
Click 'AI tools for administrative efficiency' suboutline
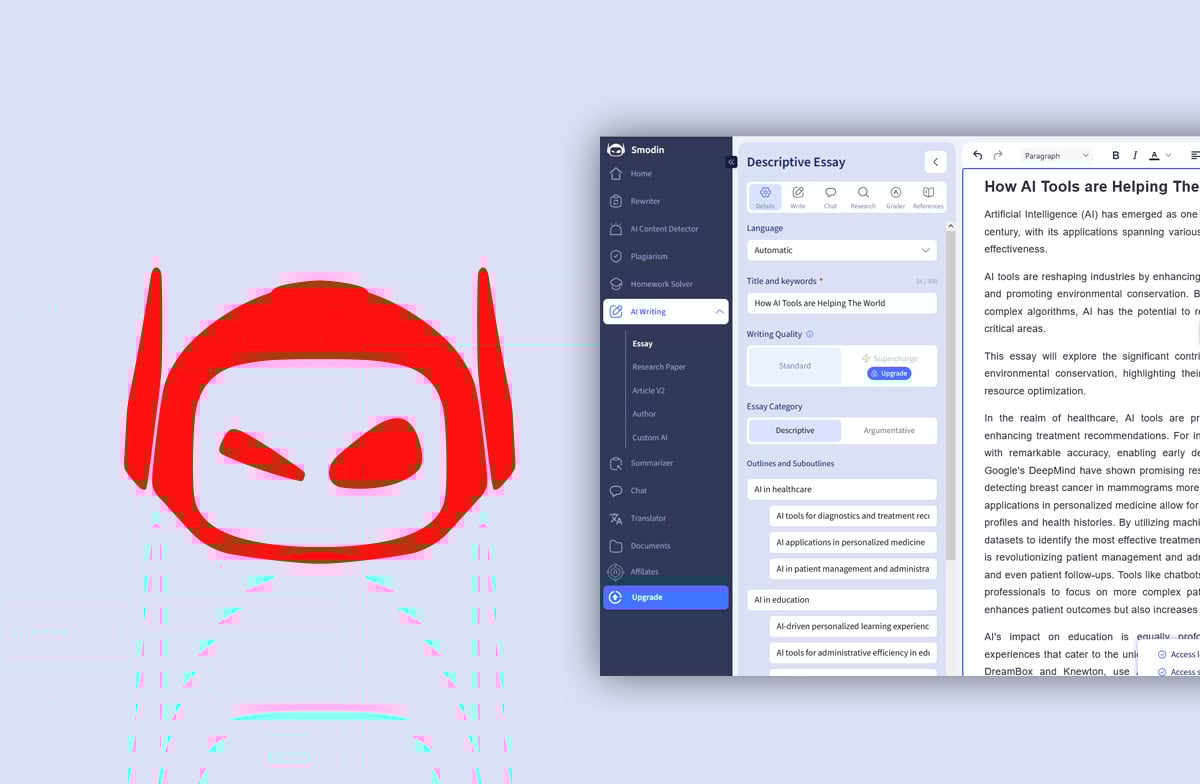pos(853,653)
